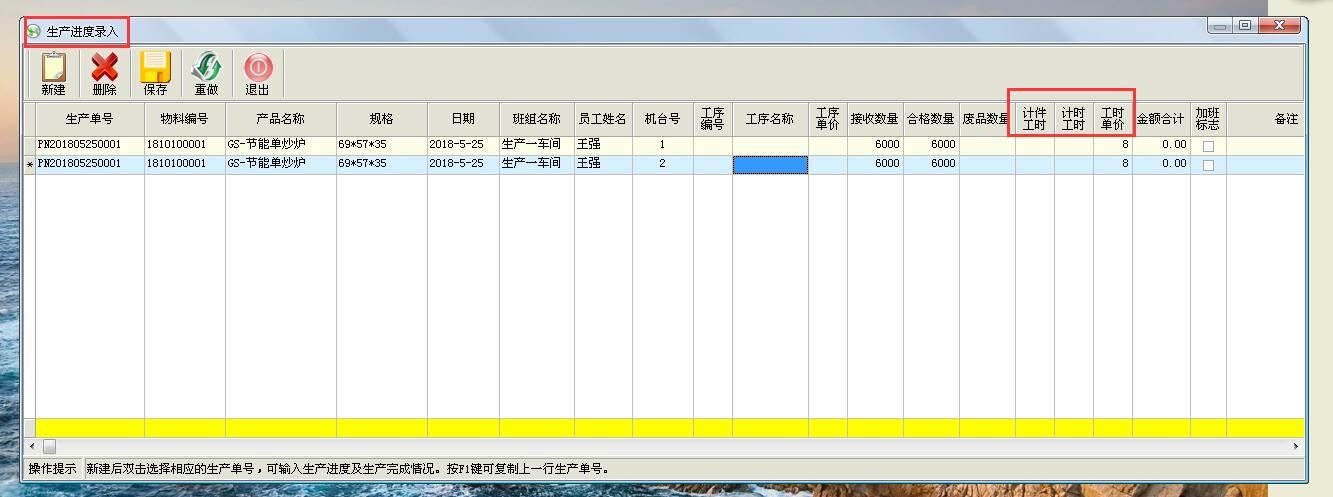Click the 工序编号 column header
This screenshot has width=1333, height=497.
coord(712,119)
